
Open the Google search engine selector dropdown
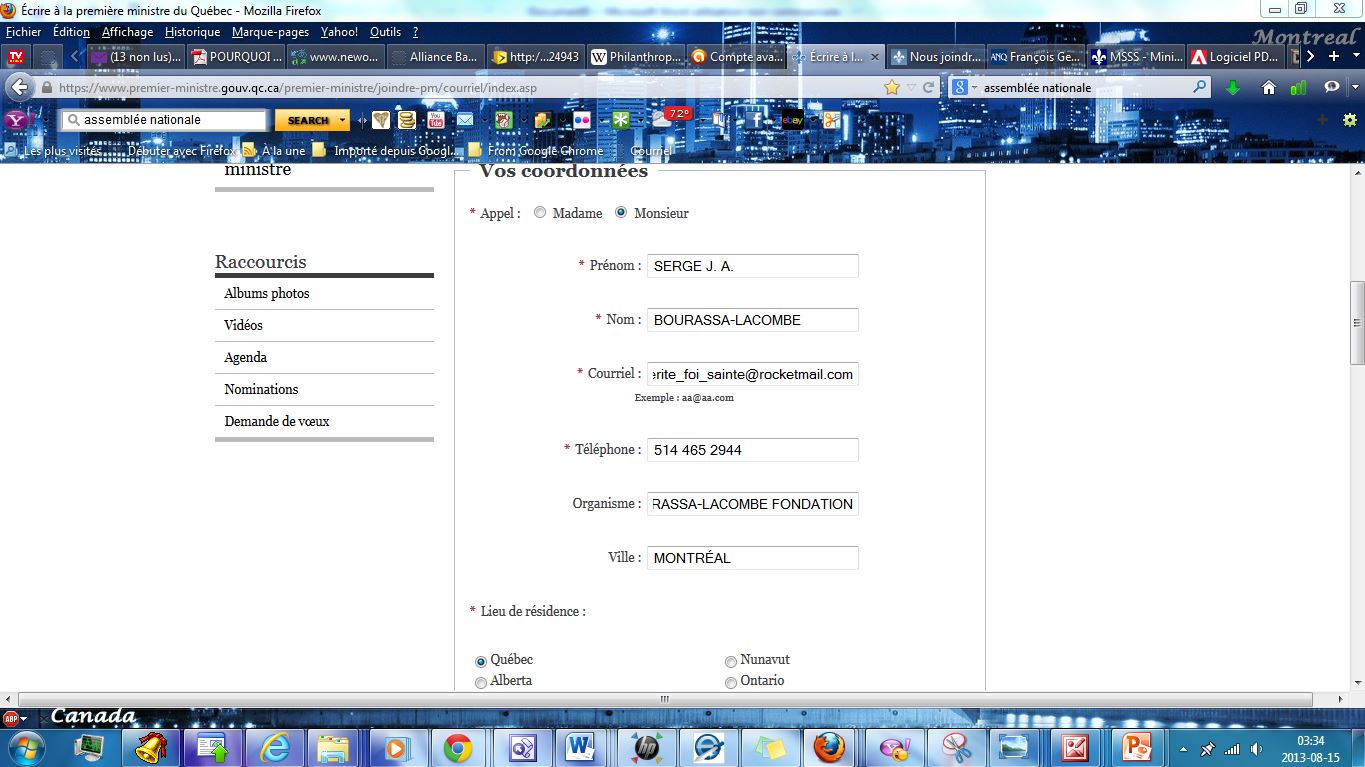tap(965, 88)
